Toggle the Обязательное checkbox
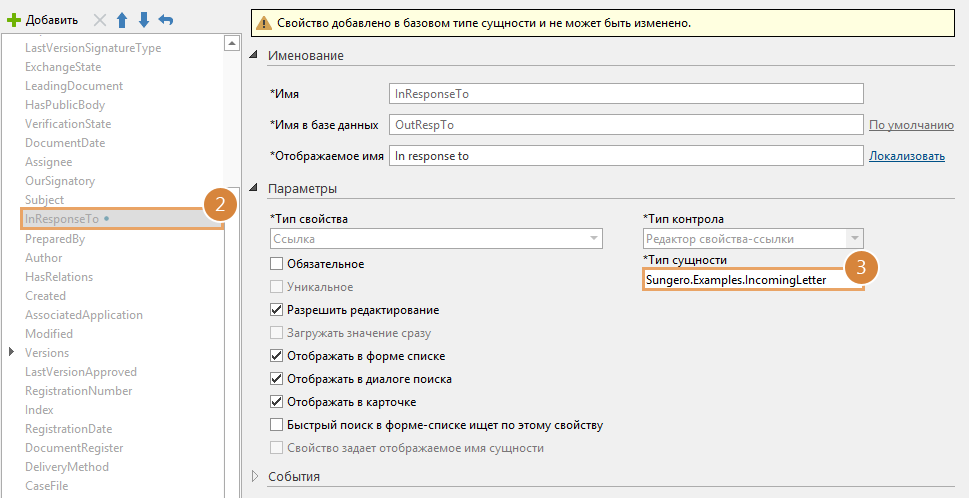 [x=277, y=264]
